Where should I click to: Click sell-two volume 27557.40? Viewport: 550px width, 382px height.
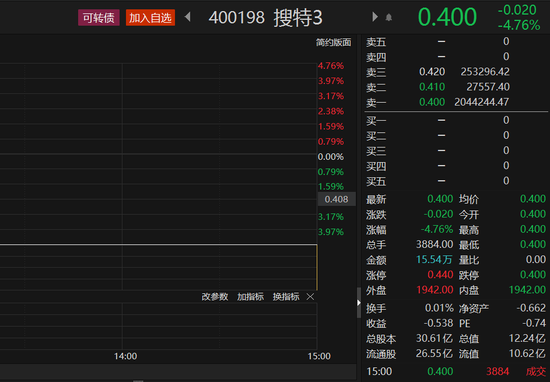(488, 87)
